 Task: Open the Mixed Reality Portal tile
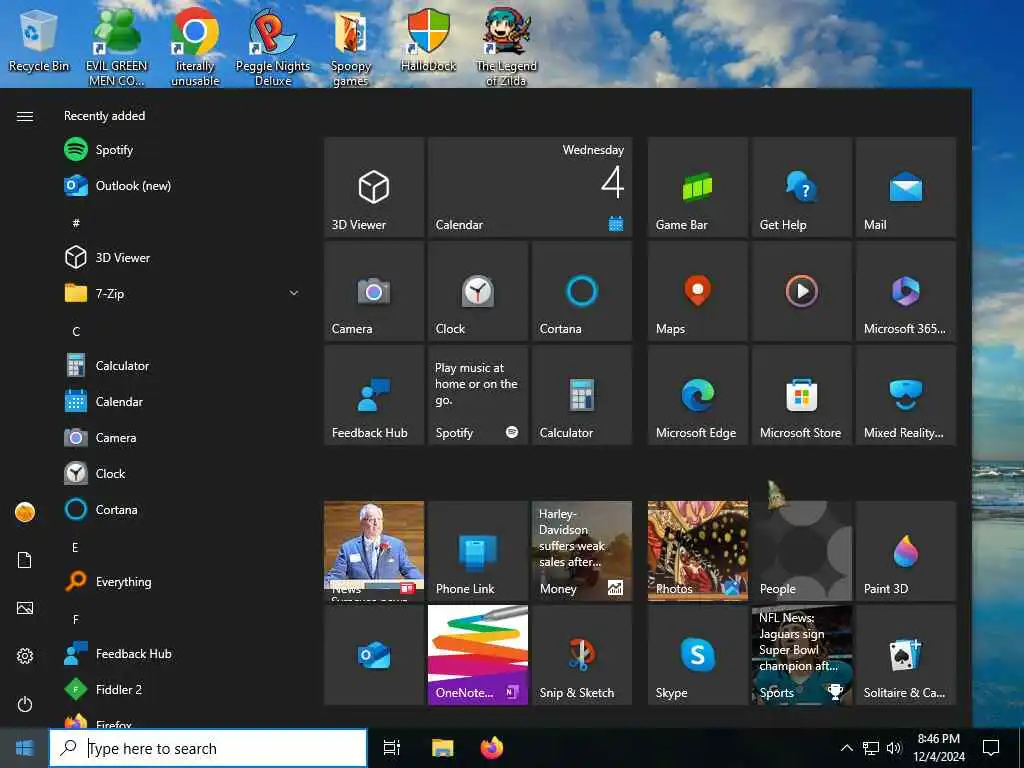click(906, 395)
